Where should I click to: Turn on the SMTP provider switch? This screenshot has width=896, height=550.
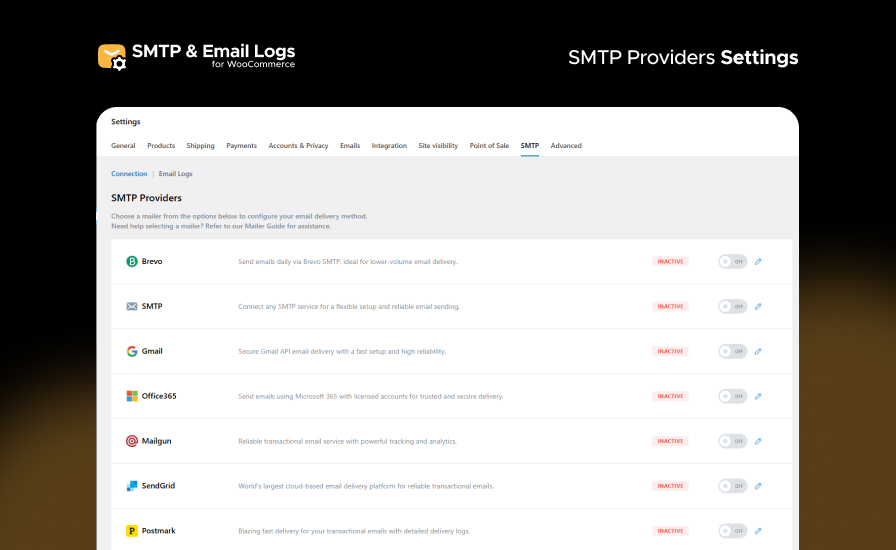tap(733, 306)
